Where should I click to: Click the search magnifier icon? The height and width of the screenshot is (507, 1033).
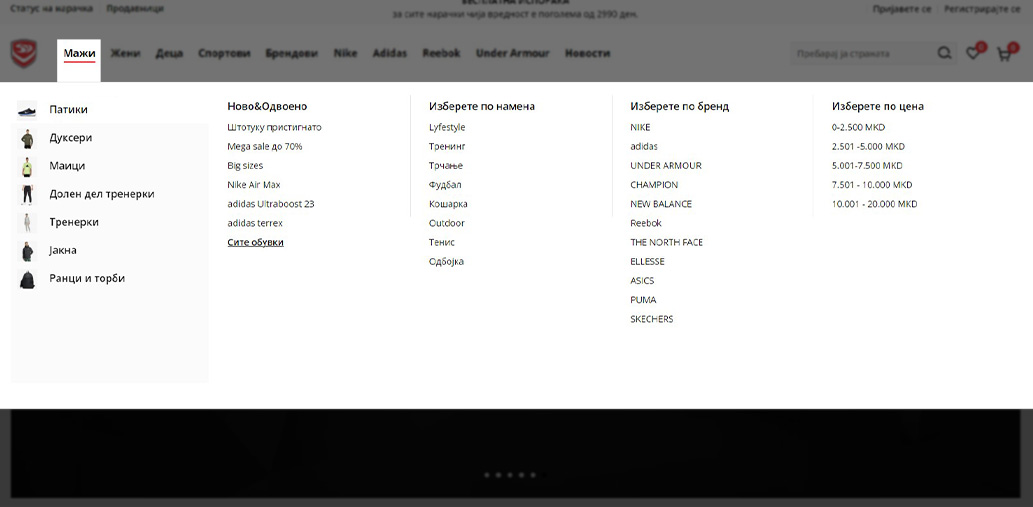coord(944,53)
